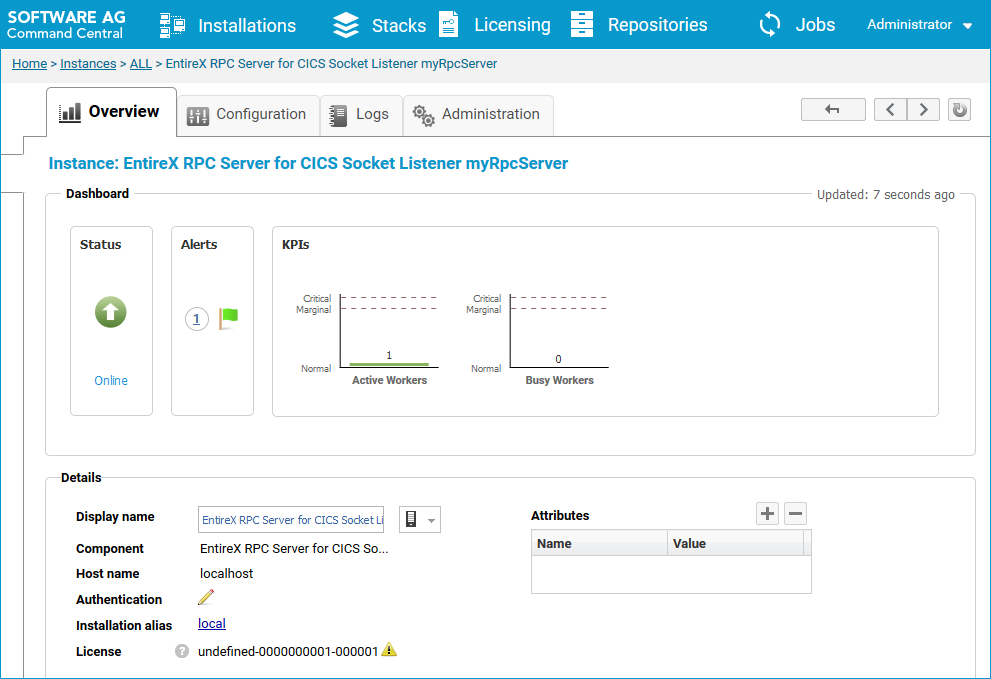Image resolution: width=991 pixels, height=679 pixels.
Task: Click the Updated 7 seconds ago text
Action: tap(885, 195)
